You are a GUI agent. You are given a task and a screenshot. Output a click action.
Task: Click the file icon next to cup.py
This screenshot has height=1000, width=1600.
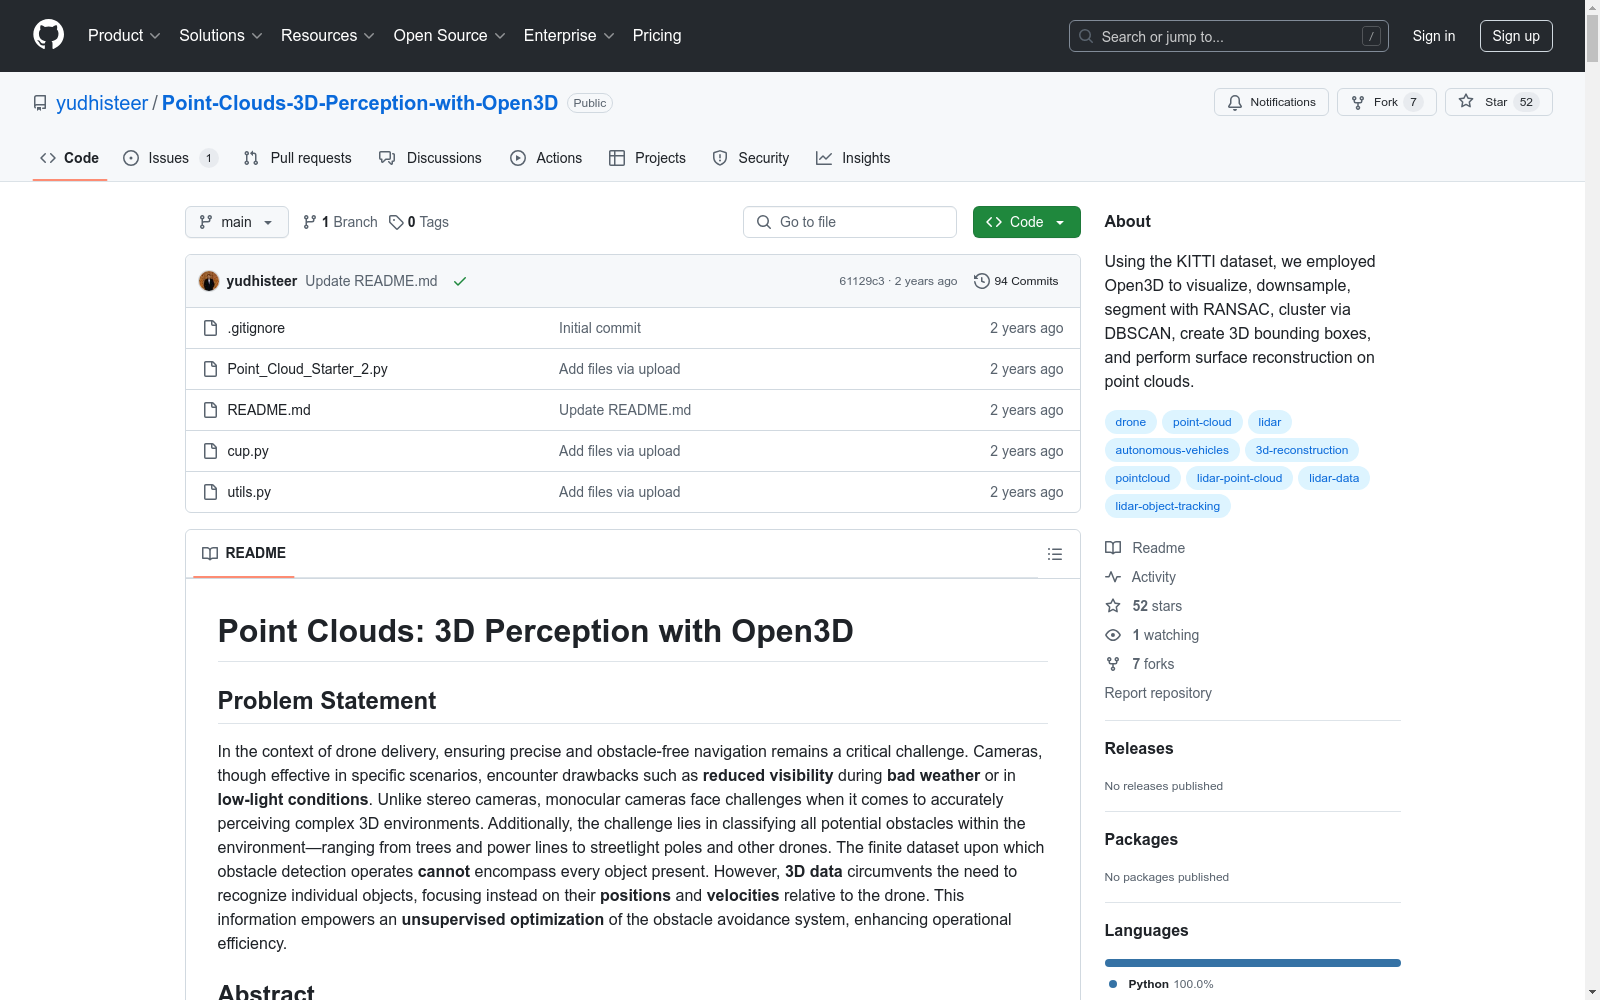coord(210,451)
